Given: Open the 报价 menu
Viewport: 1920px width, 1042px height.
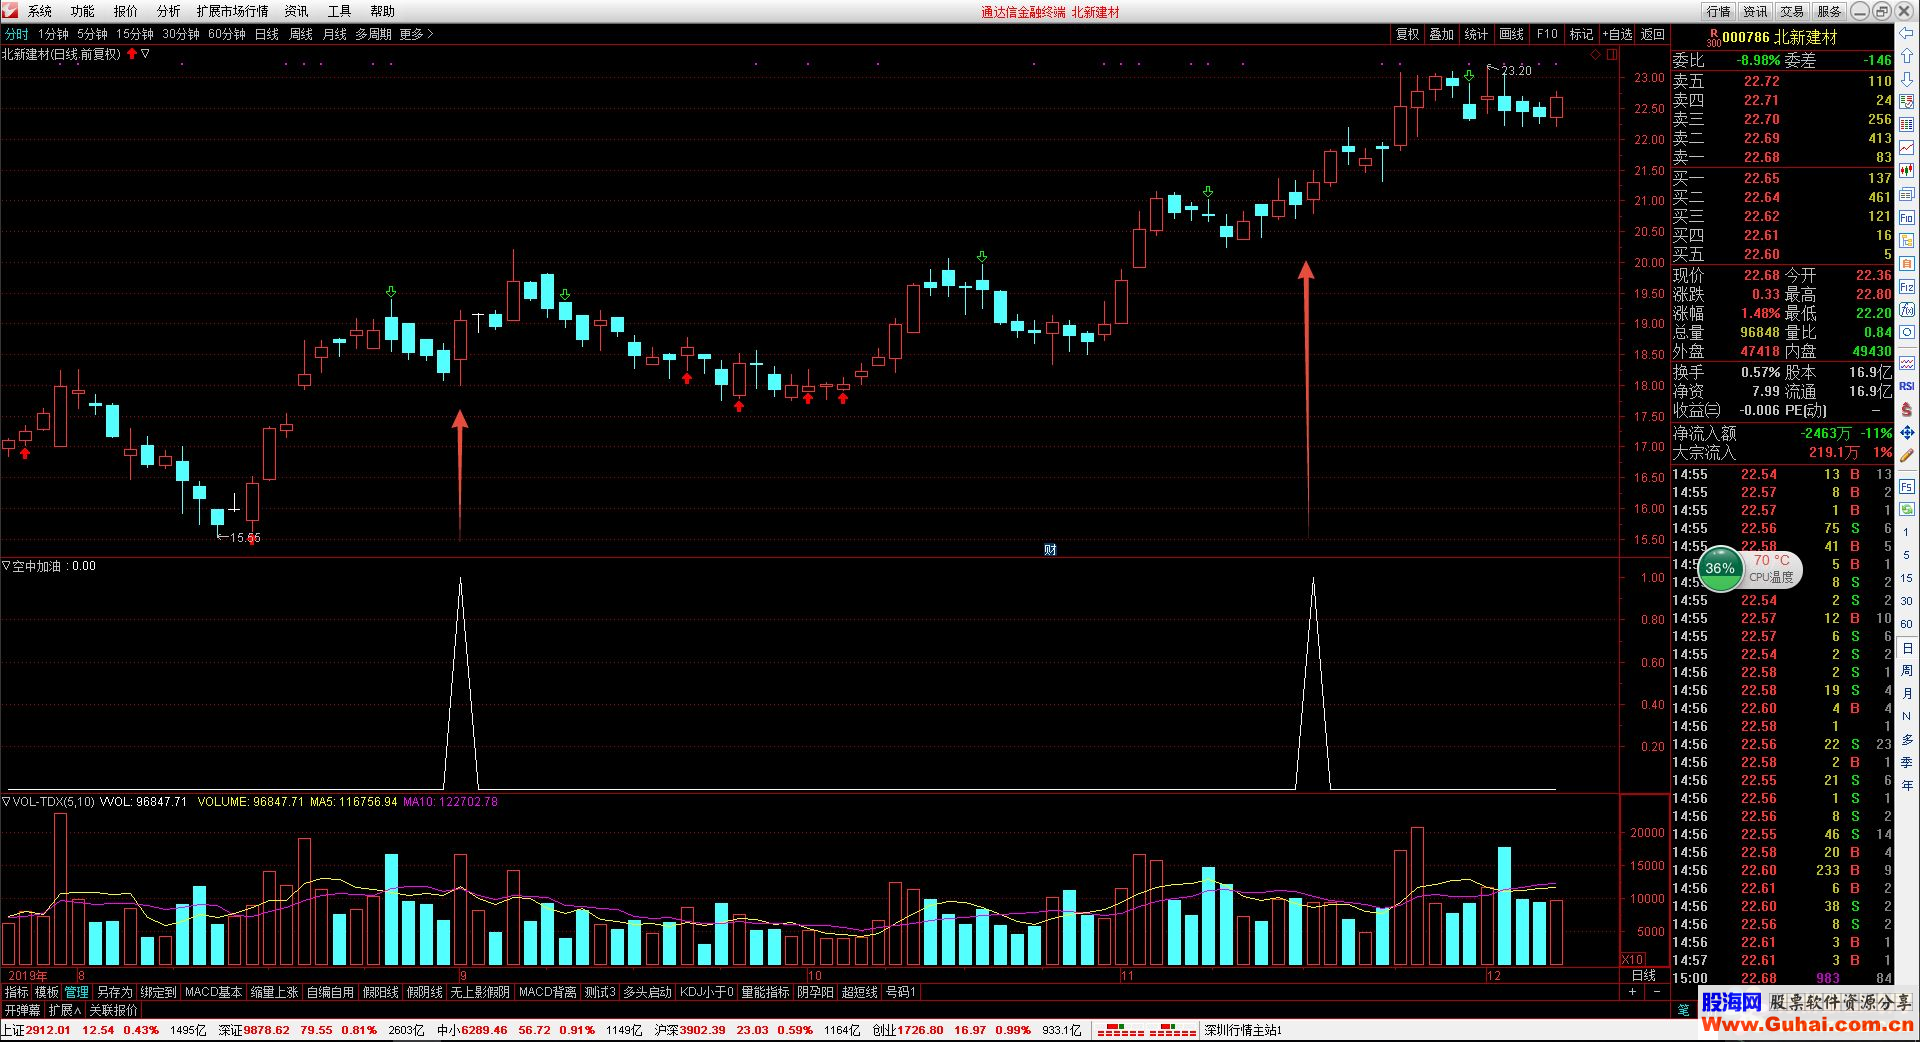Looking at the screenshot, I should pyautogui.click(x=126, y=11).
